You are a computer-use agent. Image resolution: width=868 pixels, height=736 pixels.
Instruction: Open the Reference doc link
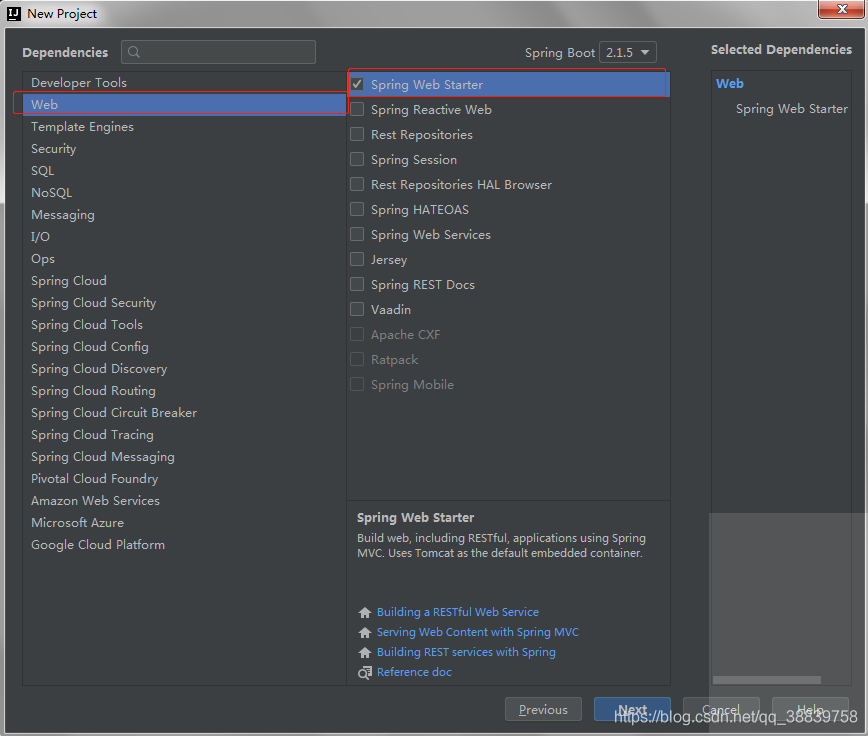tap(414, 672)
